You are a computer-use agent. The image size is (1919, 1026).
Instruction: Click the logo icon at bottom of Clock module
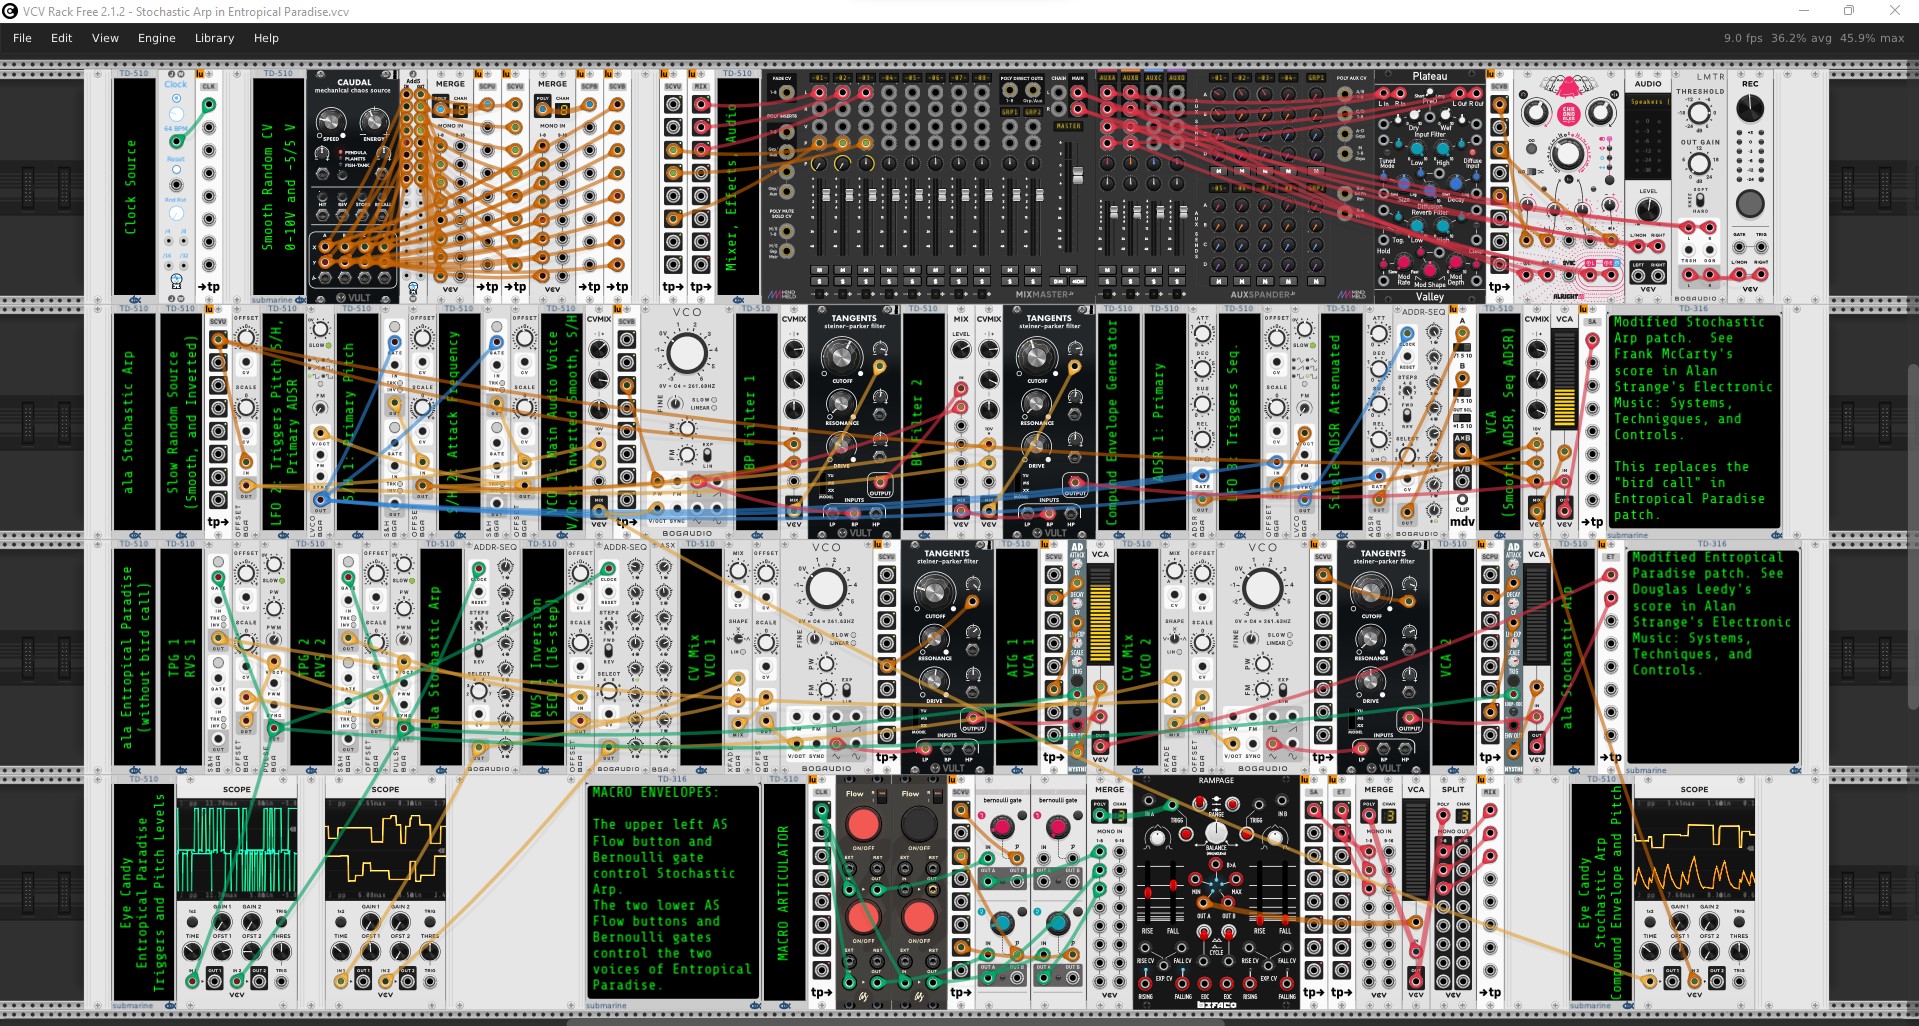(x=177, y=282)
